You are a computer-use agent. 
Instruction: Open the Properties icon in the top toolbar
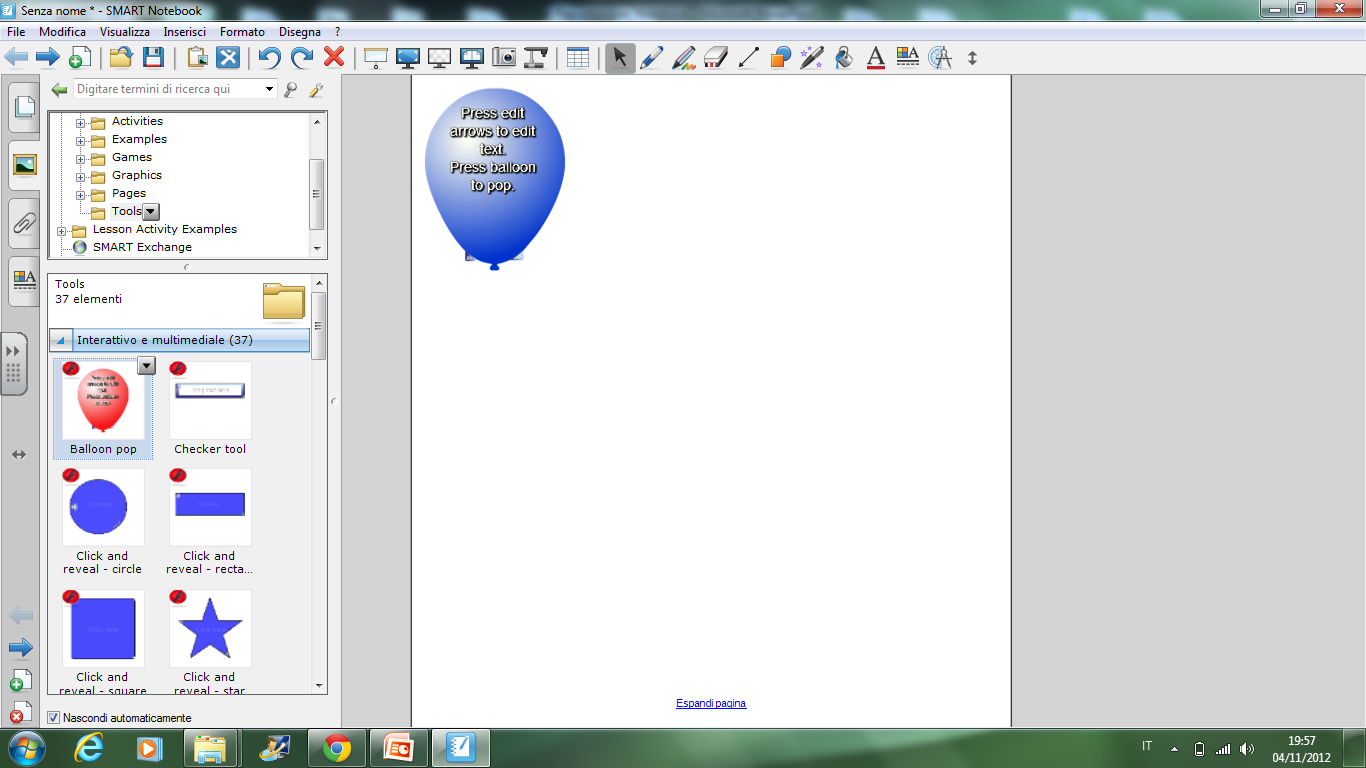coord(908,57)
